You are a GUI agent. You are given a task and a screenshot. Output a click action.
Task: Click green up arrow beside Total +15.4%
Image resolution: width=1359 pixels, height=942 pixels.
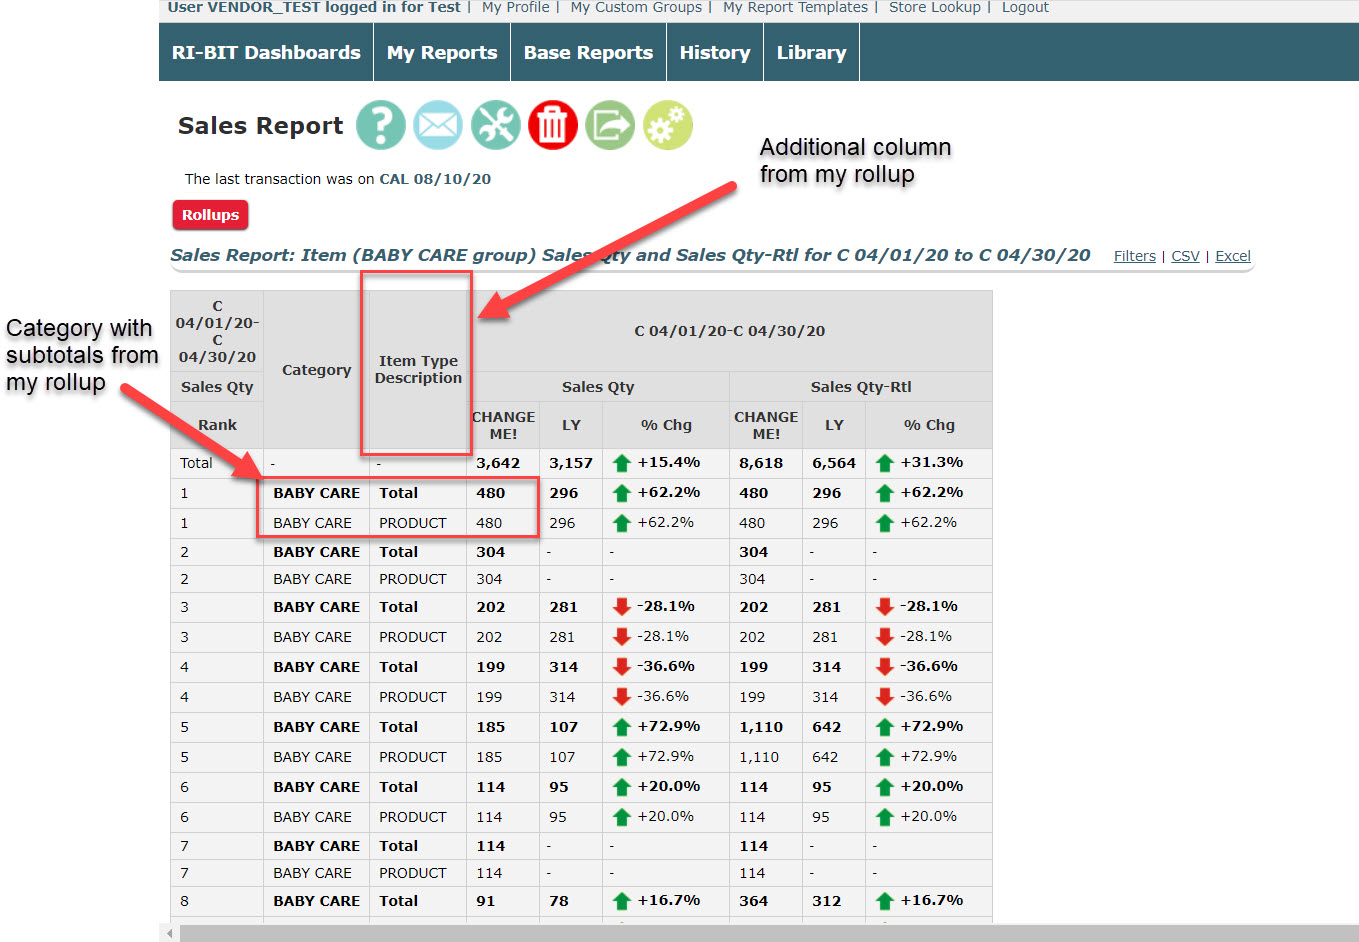[622, 463]
